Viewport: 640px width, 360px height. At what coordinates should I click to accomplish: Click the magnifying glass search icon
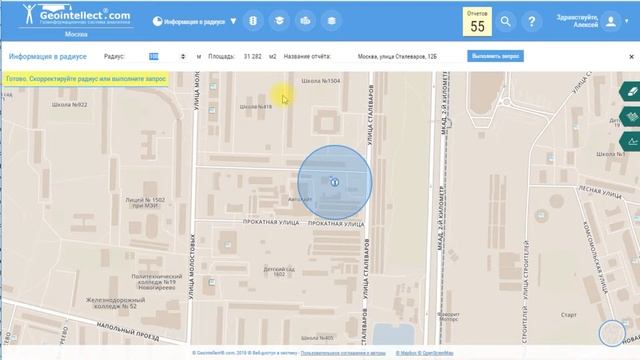pos(506,21)
